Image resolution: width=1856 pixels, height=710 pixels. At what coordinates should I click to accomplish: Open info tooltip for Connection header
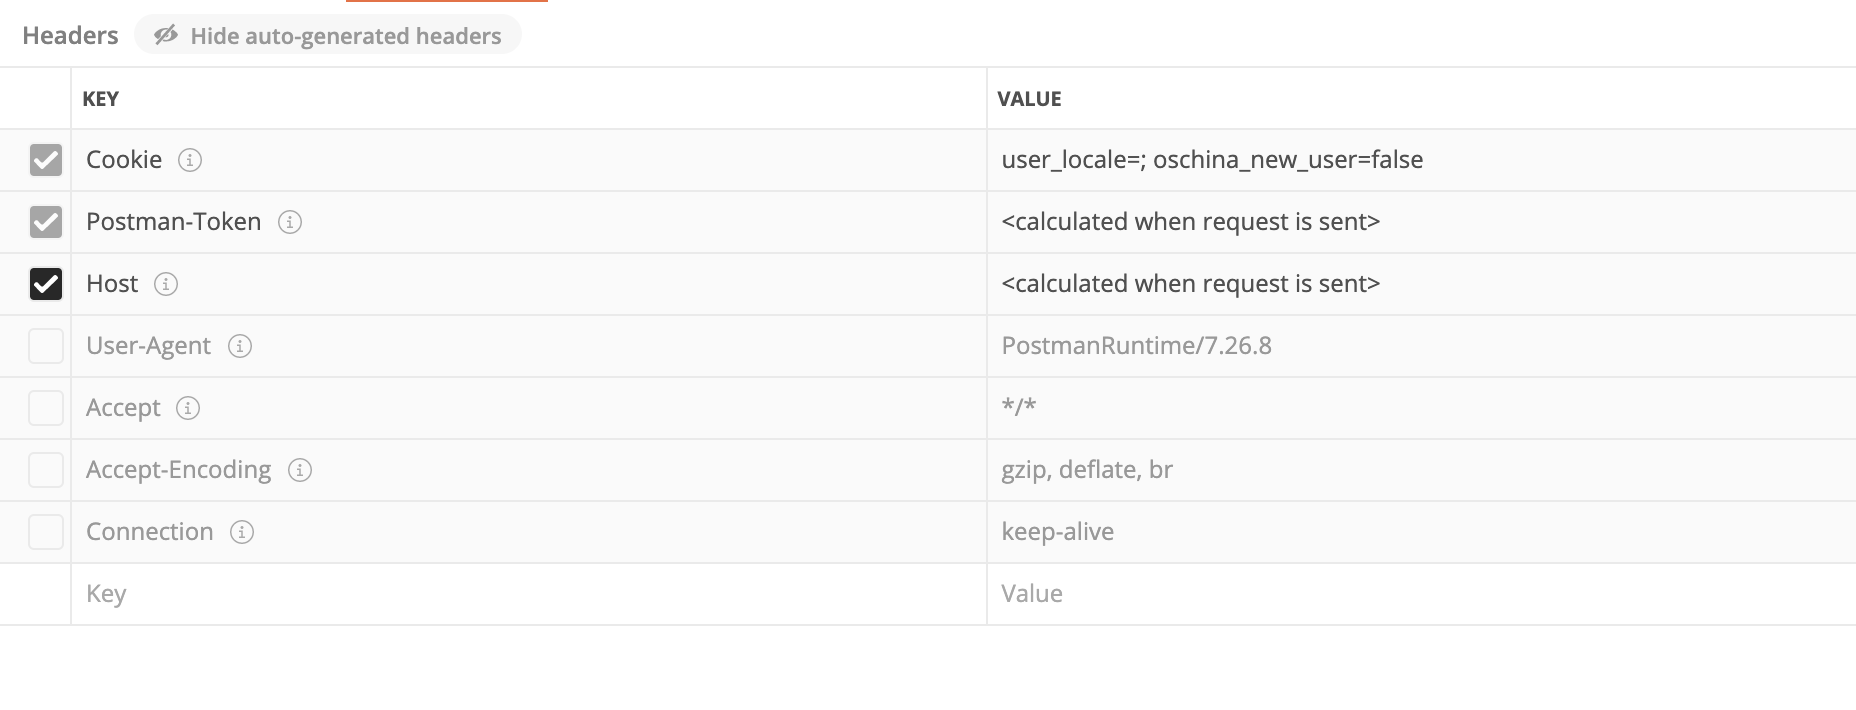pos(240,532)
